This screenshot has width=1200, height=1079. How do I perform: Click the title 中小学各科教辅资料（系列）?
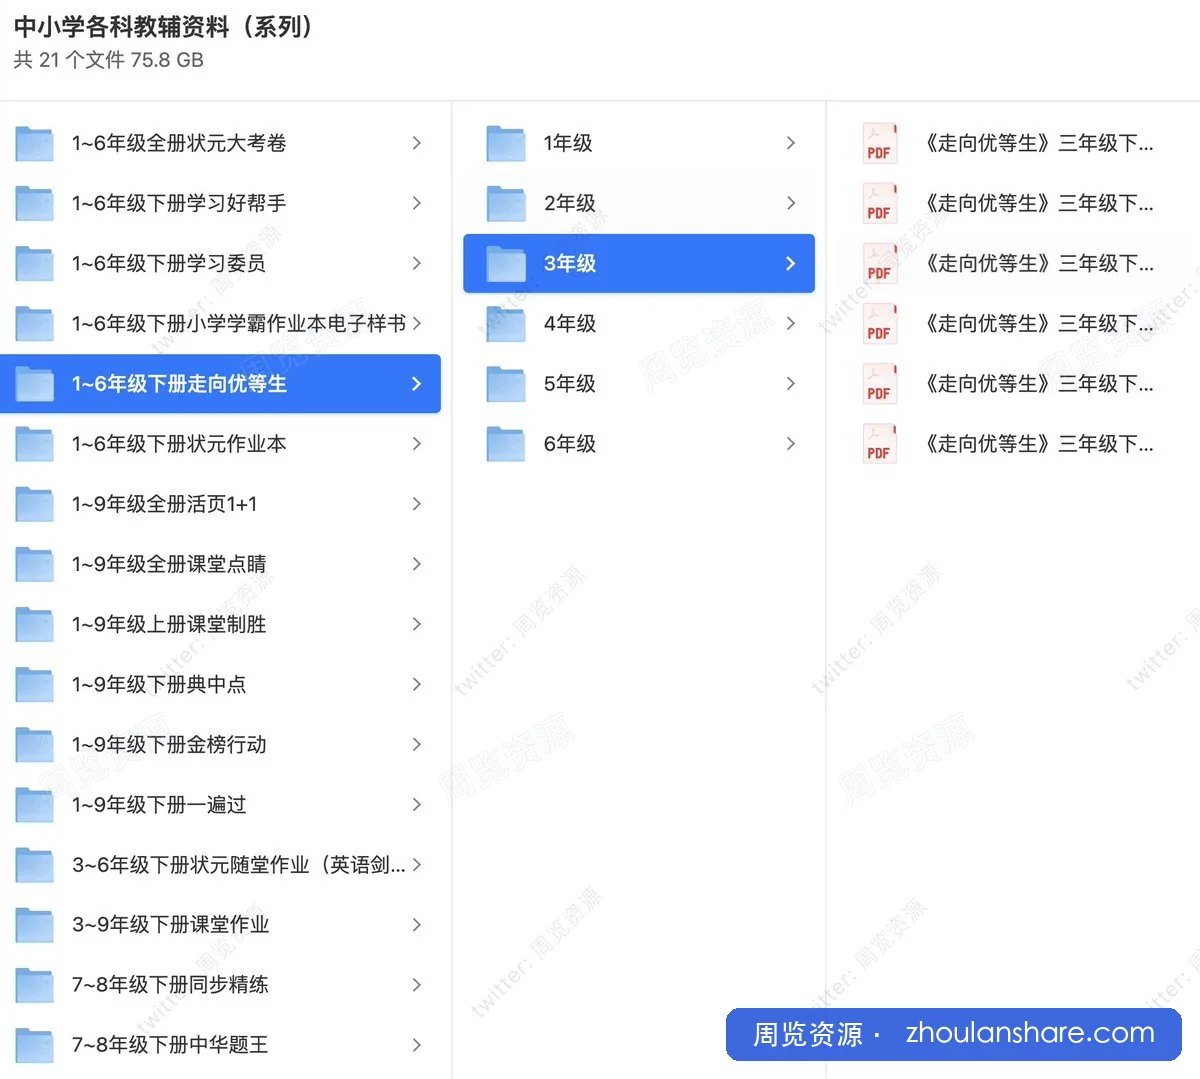click(x=164, y=26)
